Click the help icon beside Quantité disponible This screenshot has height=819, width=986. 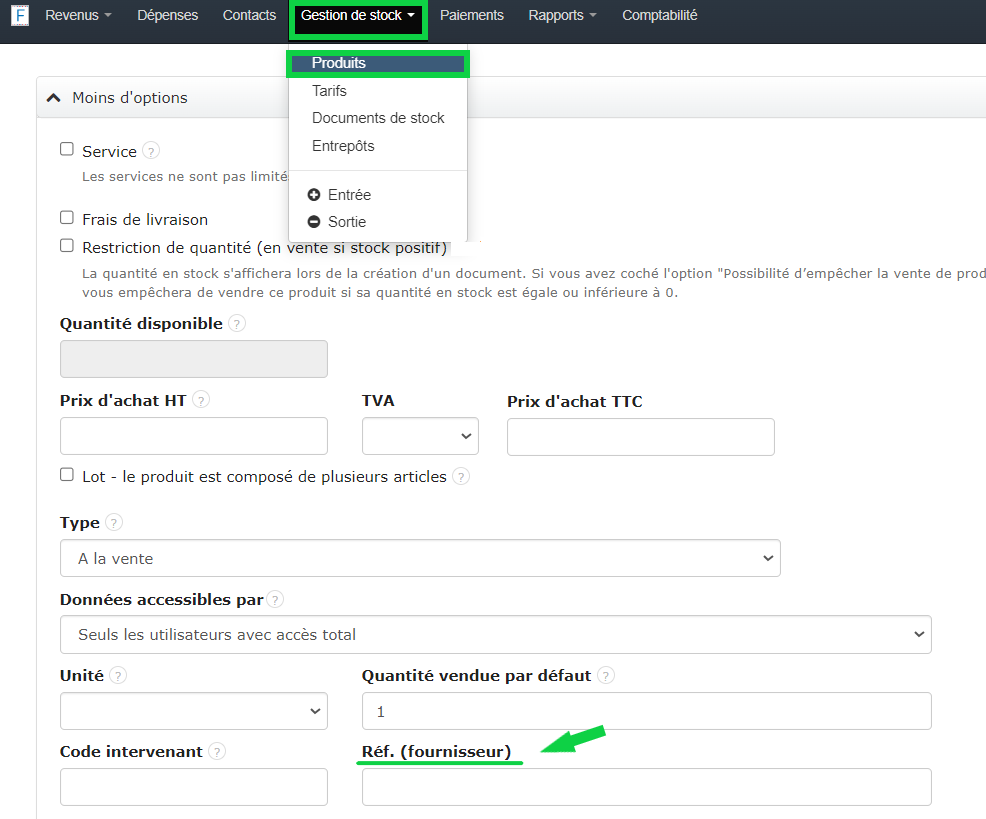point(236,323)
